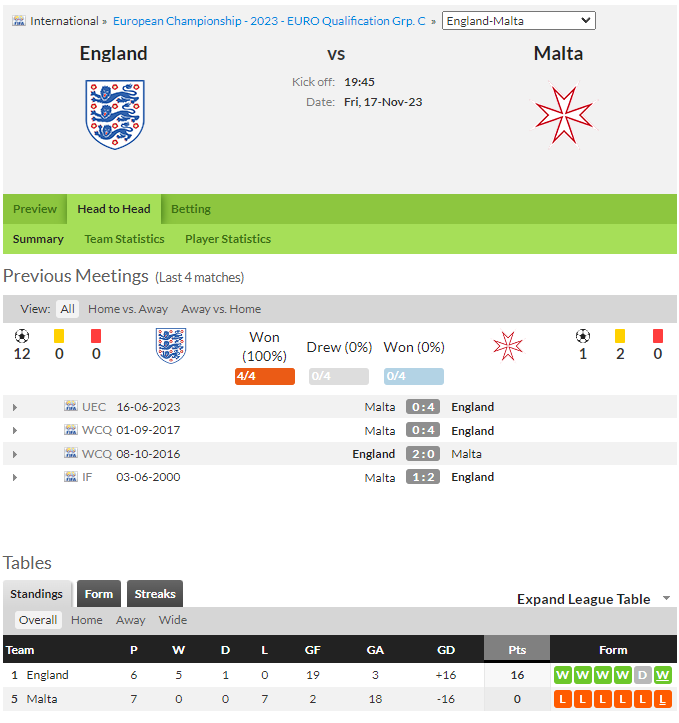The width and height of the screenshot is (679, 723).
Task: Select the Away vs. Home view filter
Action: click(x=221, y=309)
